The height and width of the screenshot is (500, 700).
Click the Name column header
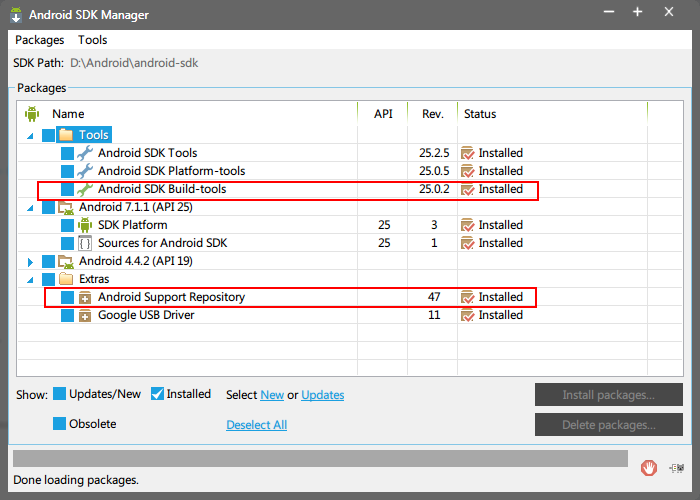point(68,114)
